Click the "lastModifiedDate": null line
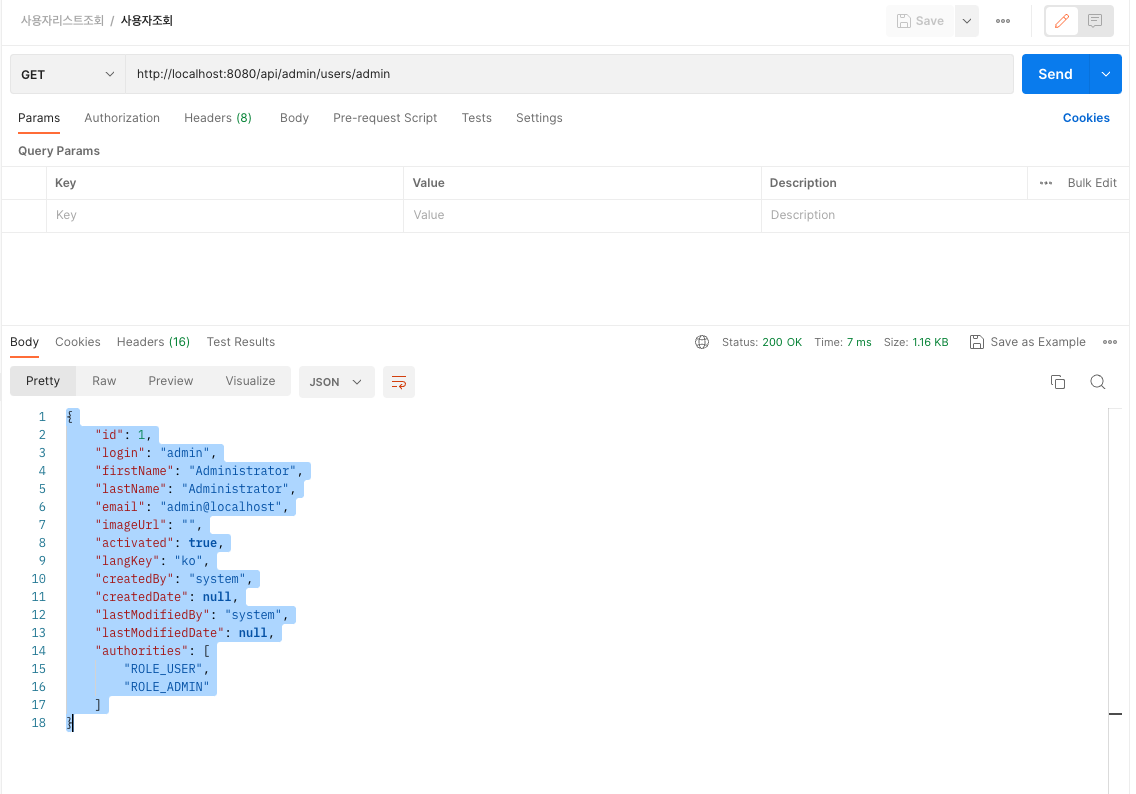 pos(184,632)
